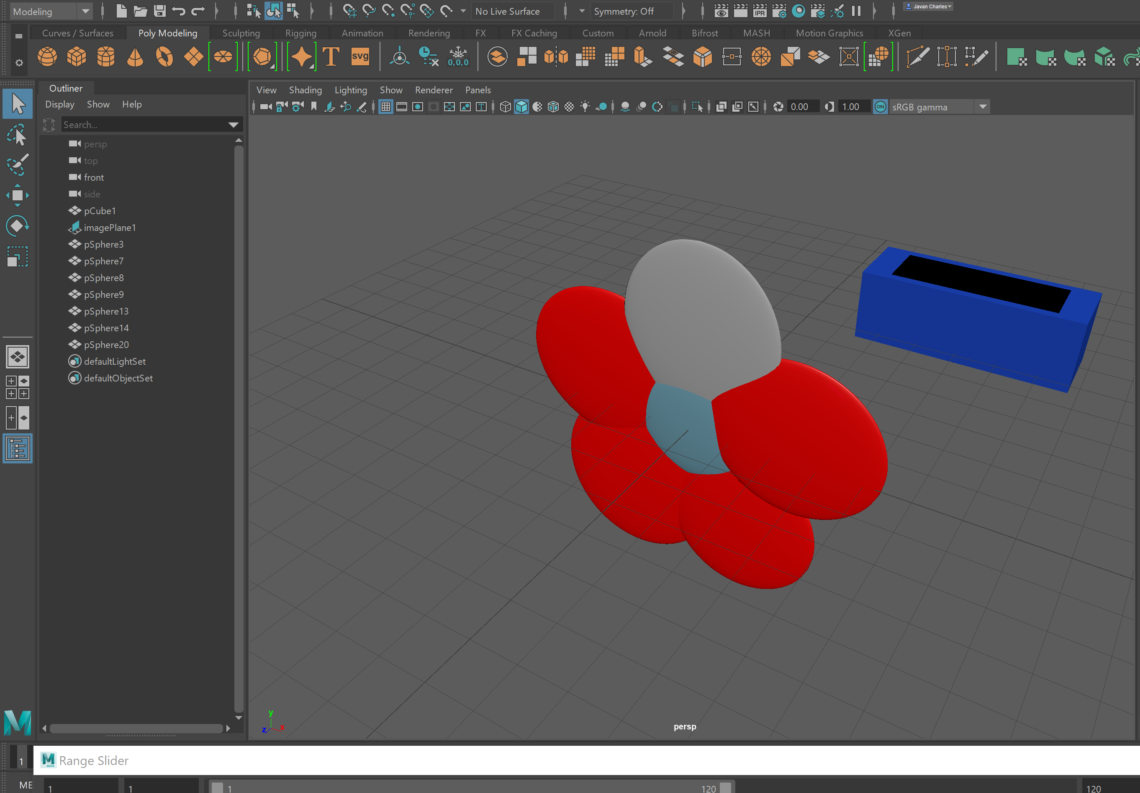Create a polygon disc from the shelf
The image size is (1140, 793).
(223, 57)
